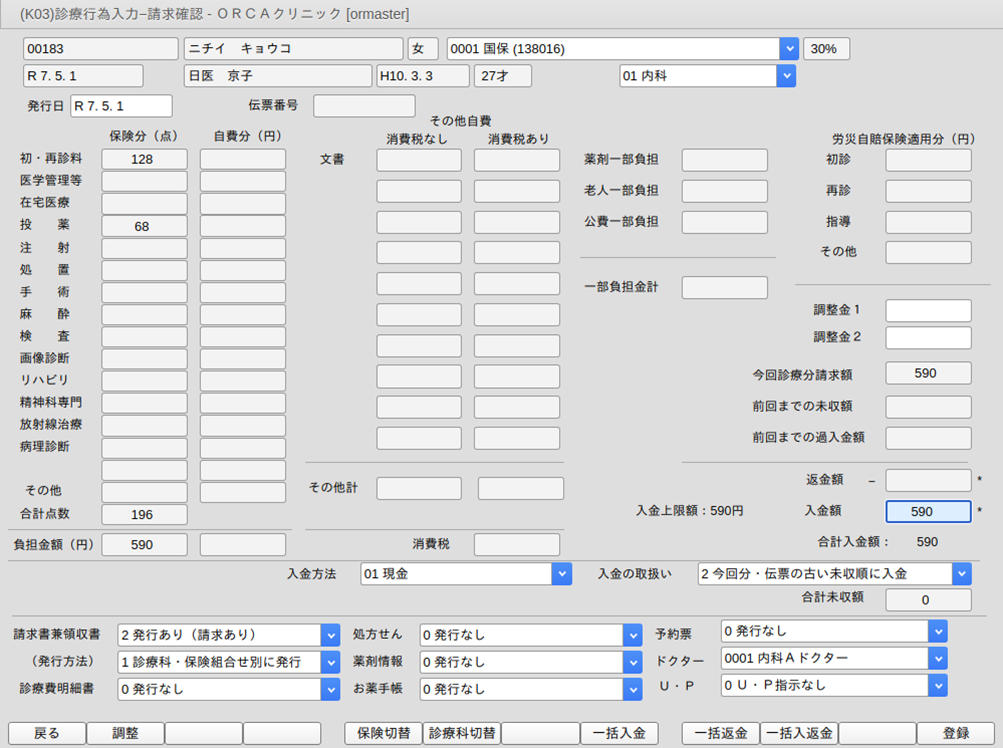Open the 処方せん issue dropdown
This screenshot has width=1003, height=748.
pyautogui.click(x=631, y=635)
